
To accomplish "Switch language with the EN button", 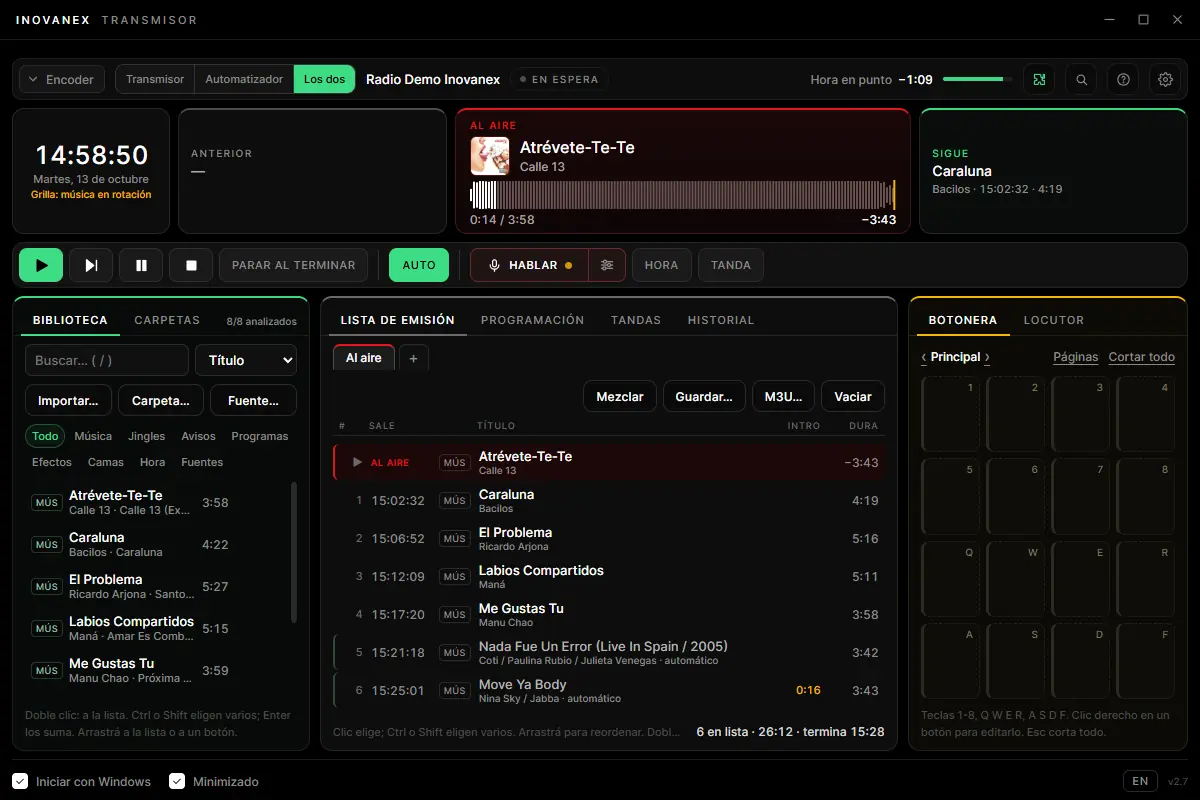I will [1140, 781].
